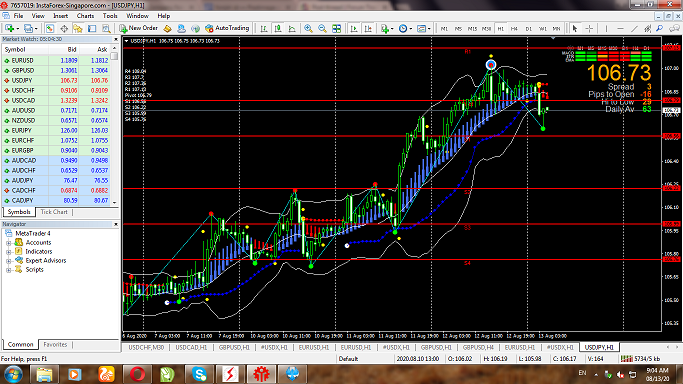Open the GBPUSD,H4 chart tab
This screenshot has width=683, height=384.
tap(478, 347)
